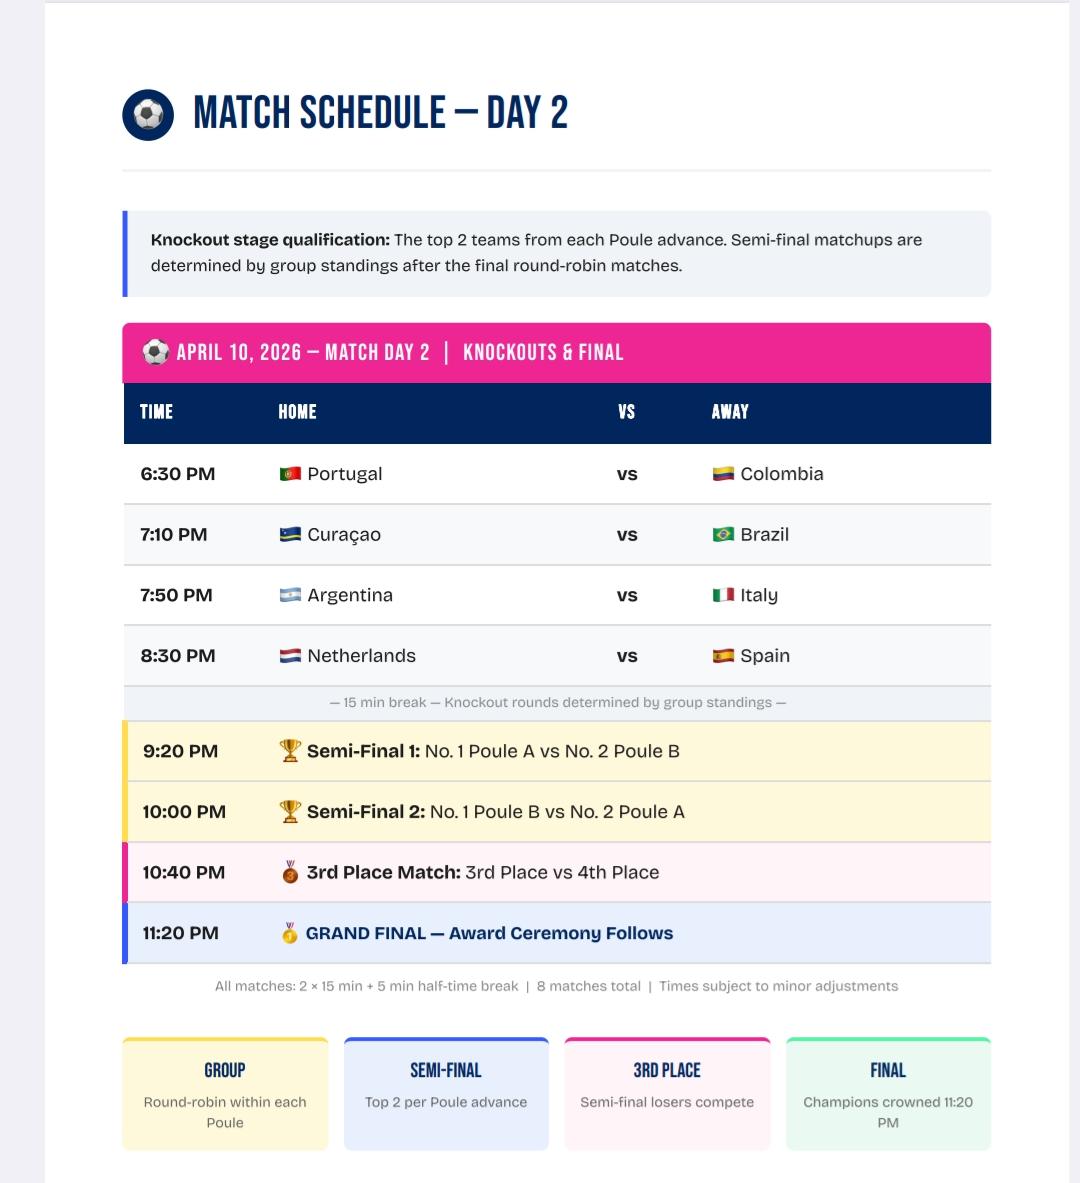This screenshot has height=1183, width=1080.
Task: Click the Italy flag icon
Action: pyautogui.click(x=723, y=595)
